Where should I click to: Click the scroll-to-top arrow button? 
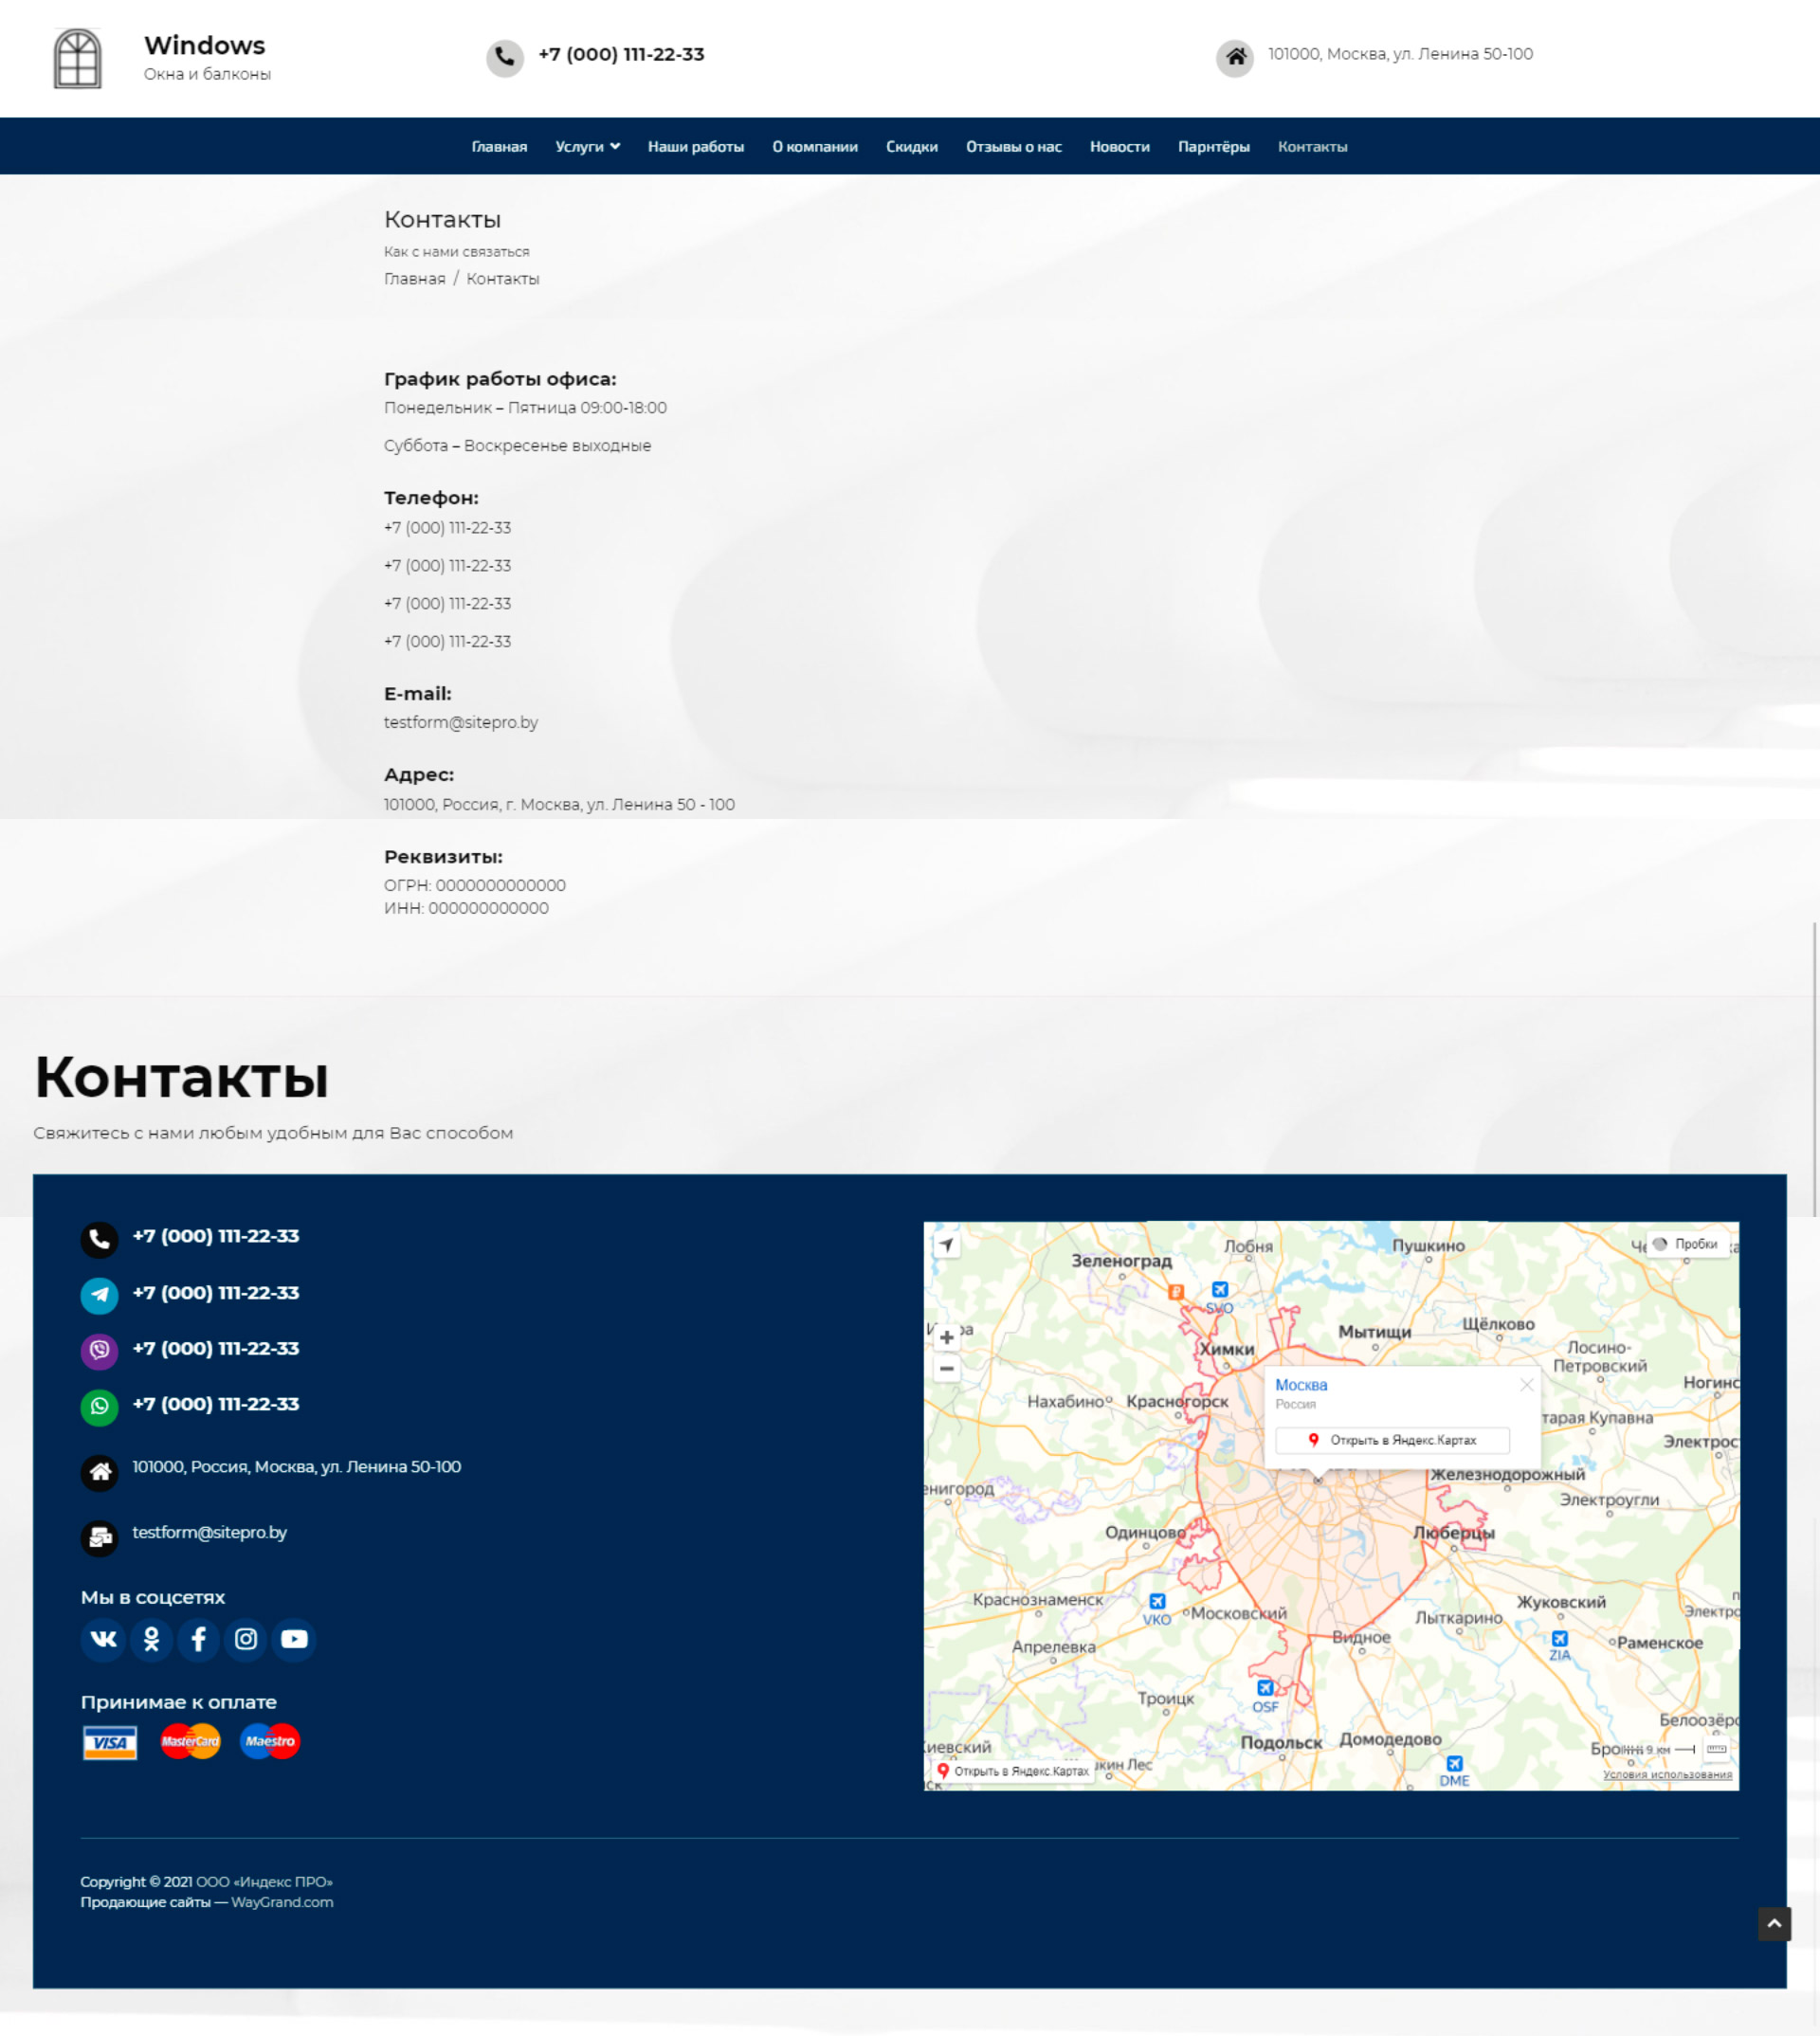[x=1774, y=1923]
